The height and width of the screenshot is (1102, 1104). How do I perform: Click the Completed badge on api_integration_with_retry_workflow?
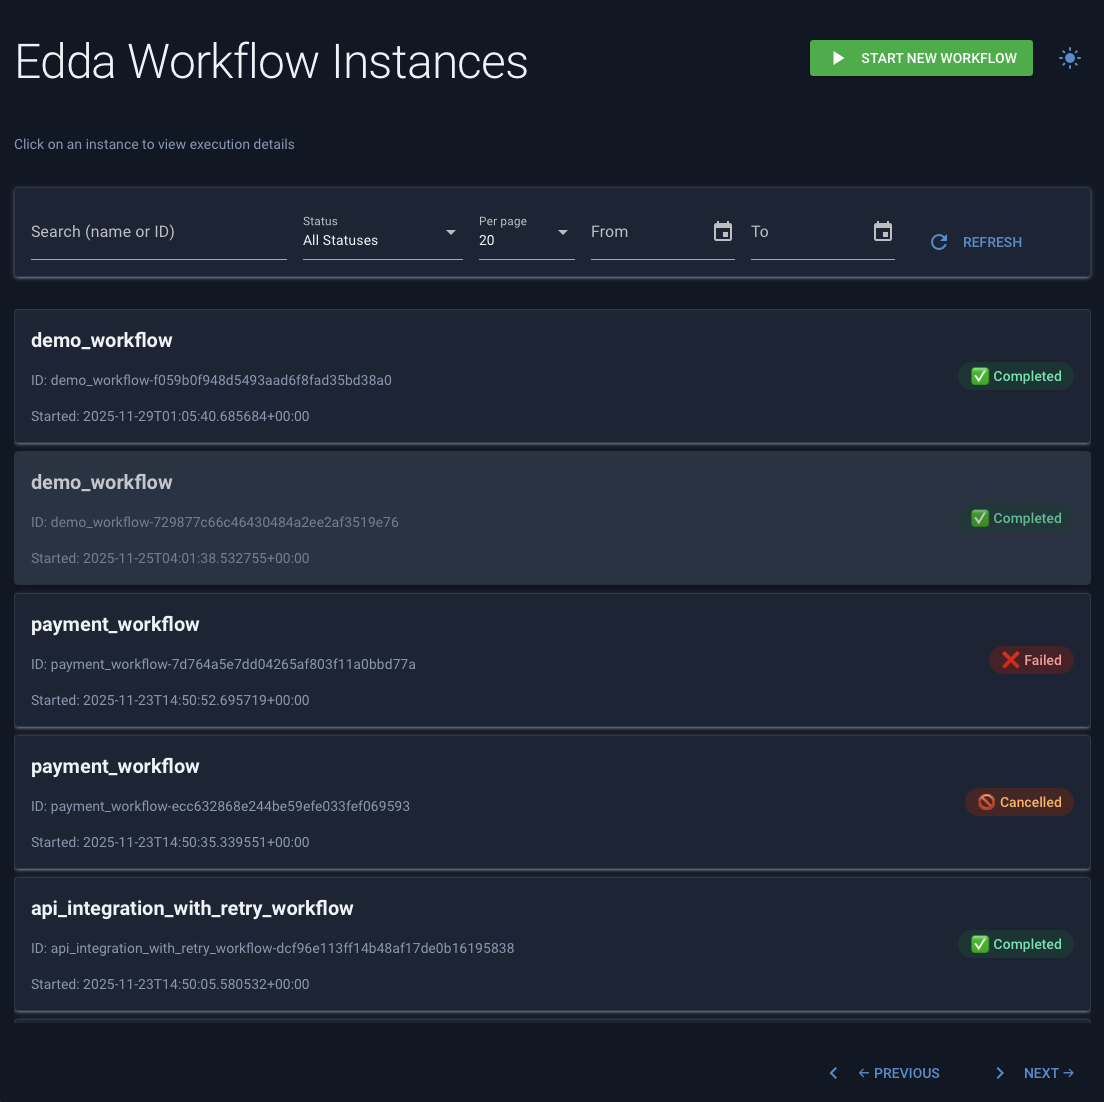[1016, 944]
